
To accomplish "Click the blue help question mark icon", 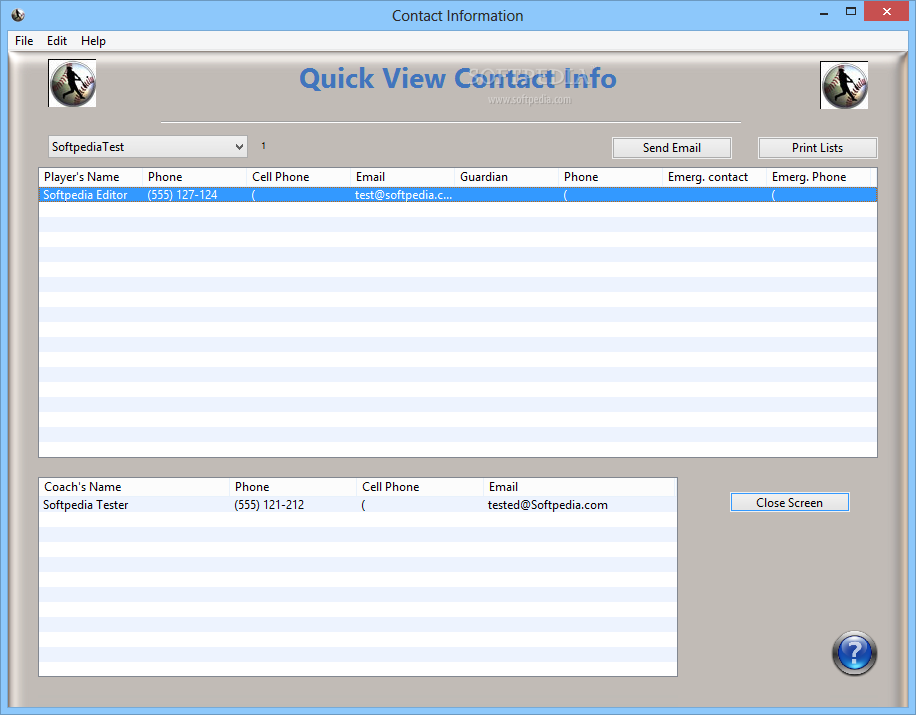I will [x=854, y=652].
